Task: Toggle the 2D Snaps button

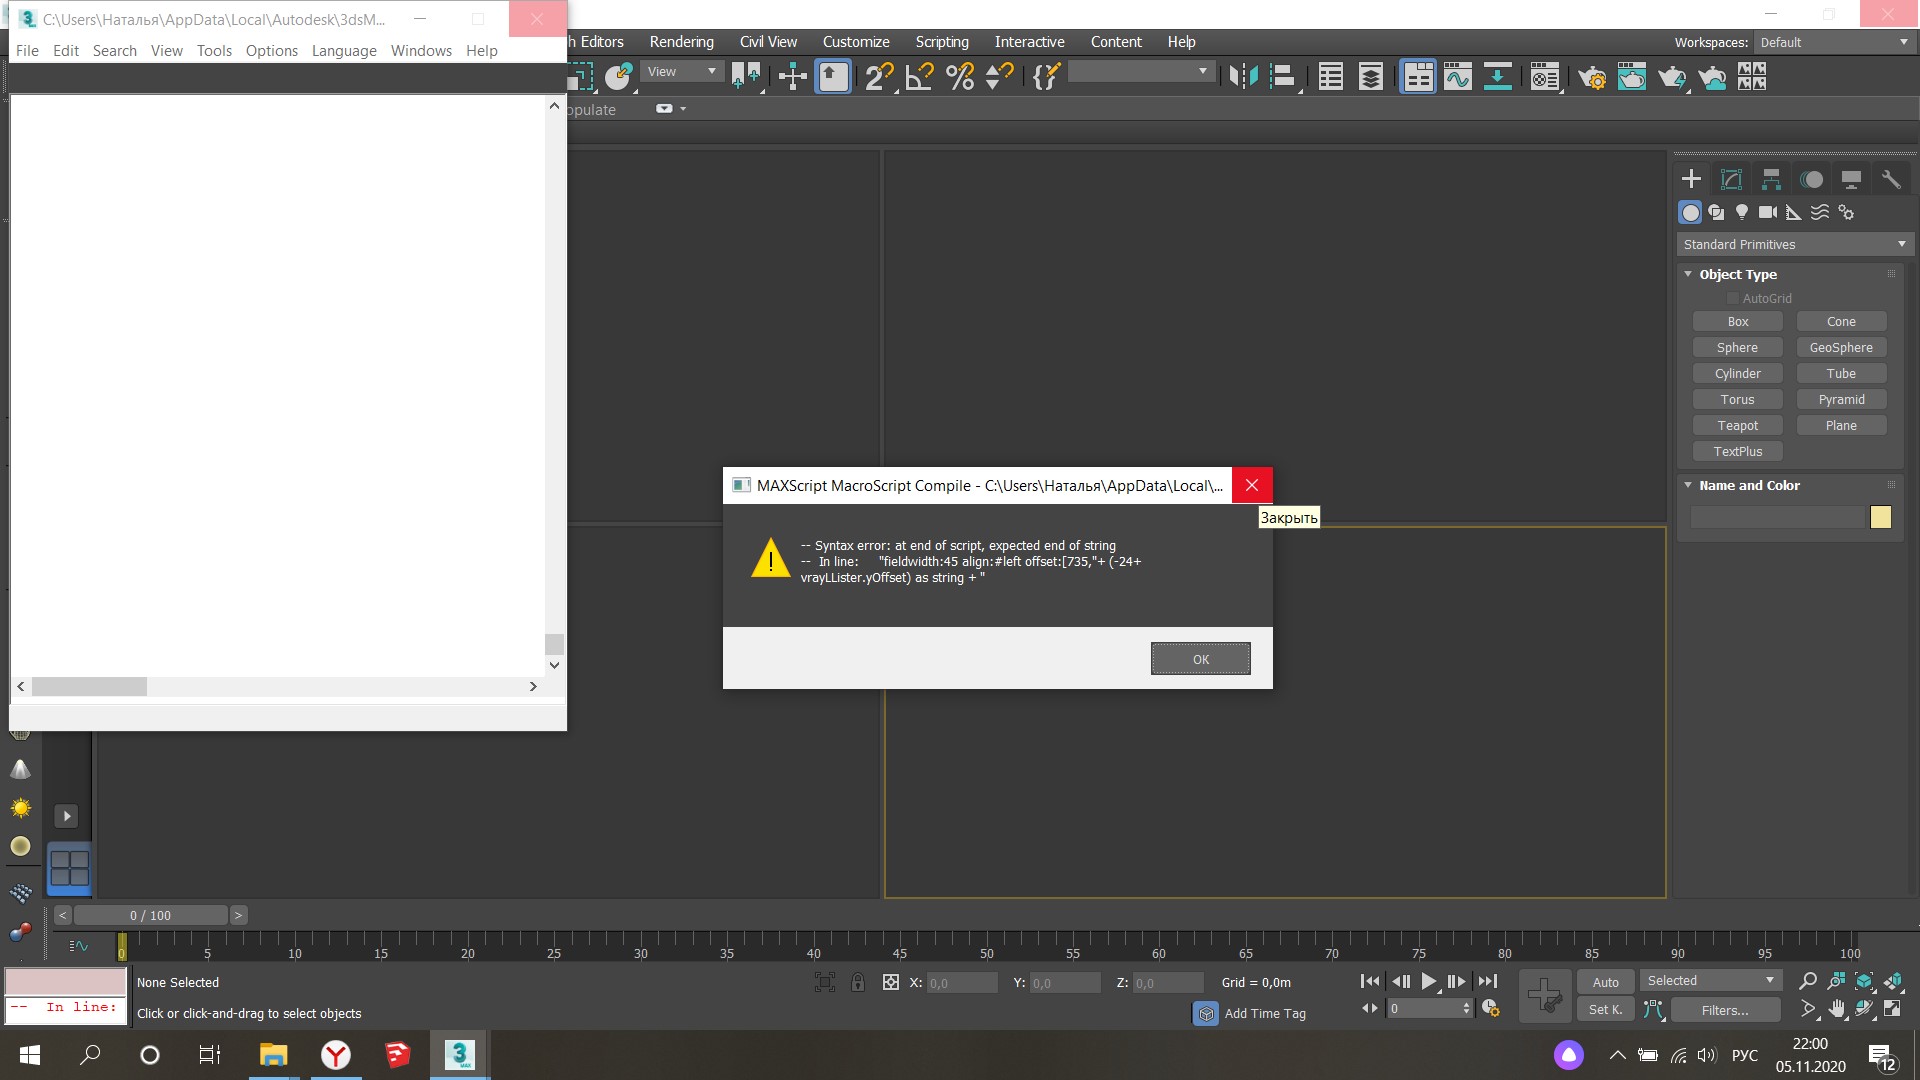Action: [x=878, y=77]
